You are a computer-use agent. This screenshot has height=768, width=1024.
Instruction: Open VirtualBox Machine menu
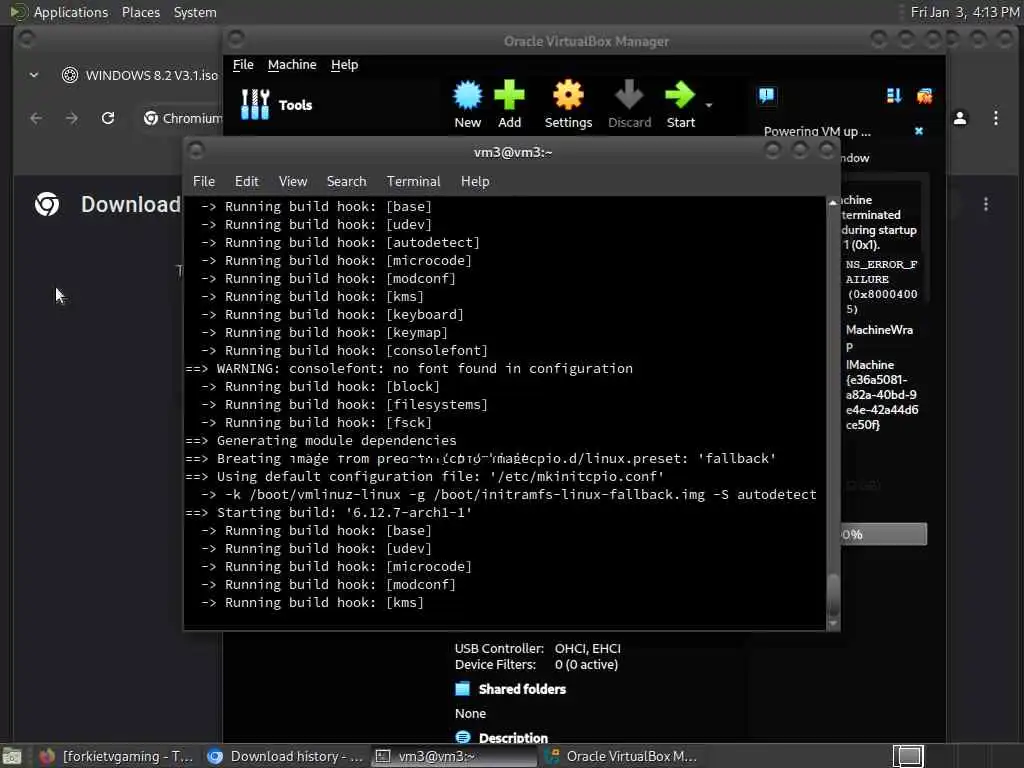292,65
